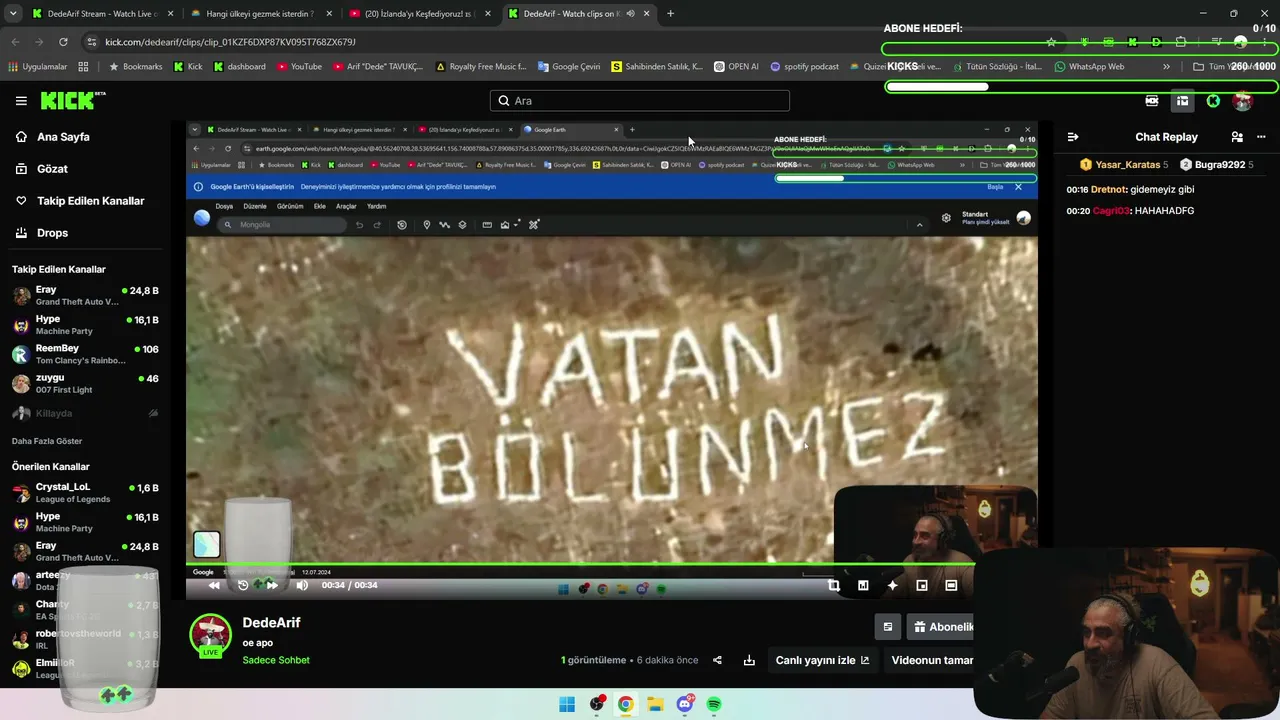The image size is (1280, 720).
Task: Open Takip Edilen Kanallar sidebar link
Action: [91, 201]
